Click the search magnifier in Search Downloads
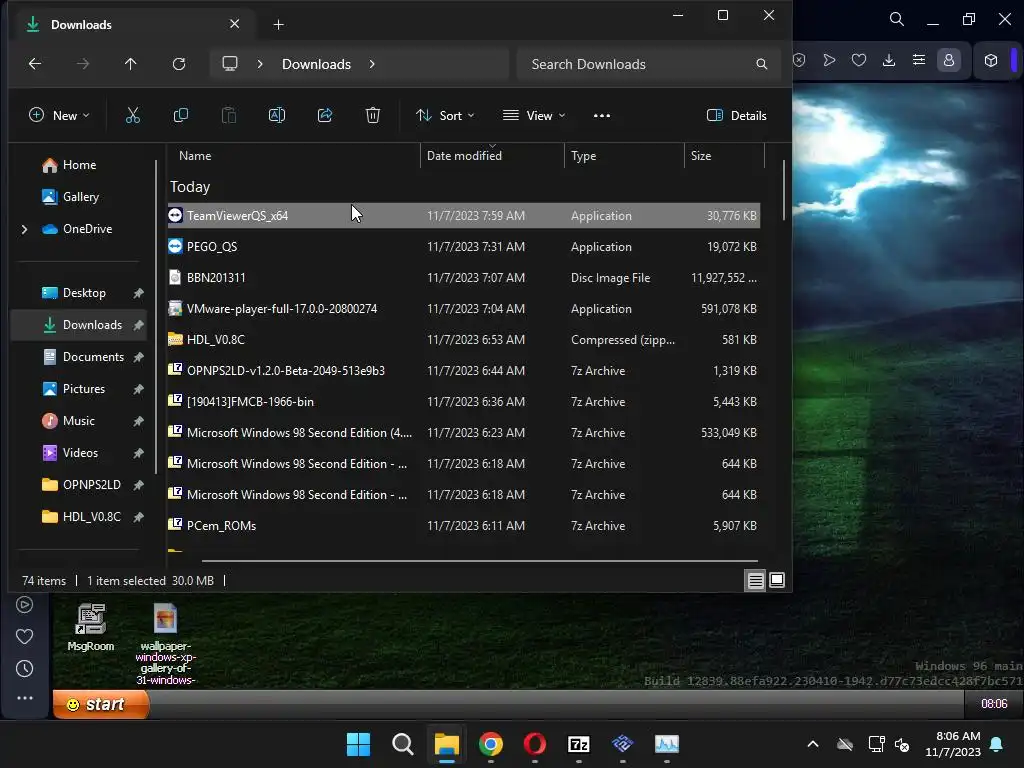This screenshot has height=768, width=1024. [x=761, y=64]
